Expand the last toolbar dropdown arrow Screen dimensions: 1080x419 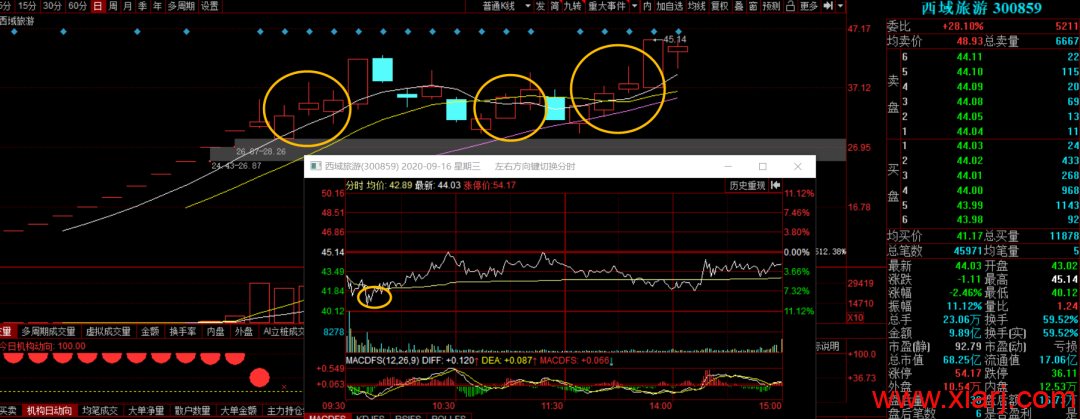coord(842,6)
